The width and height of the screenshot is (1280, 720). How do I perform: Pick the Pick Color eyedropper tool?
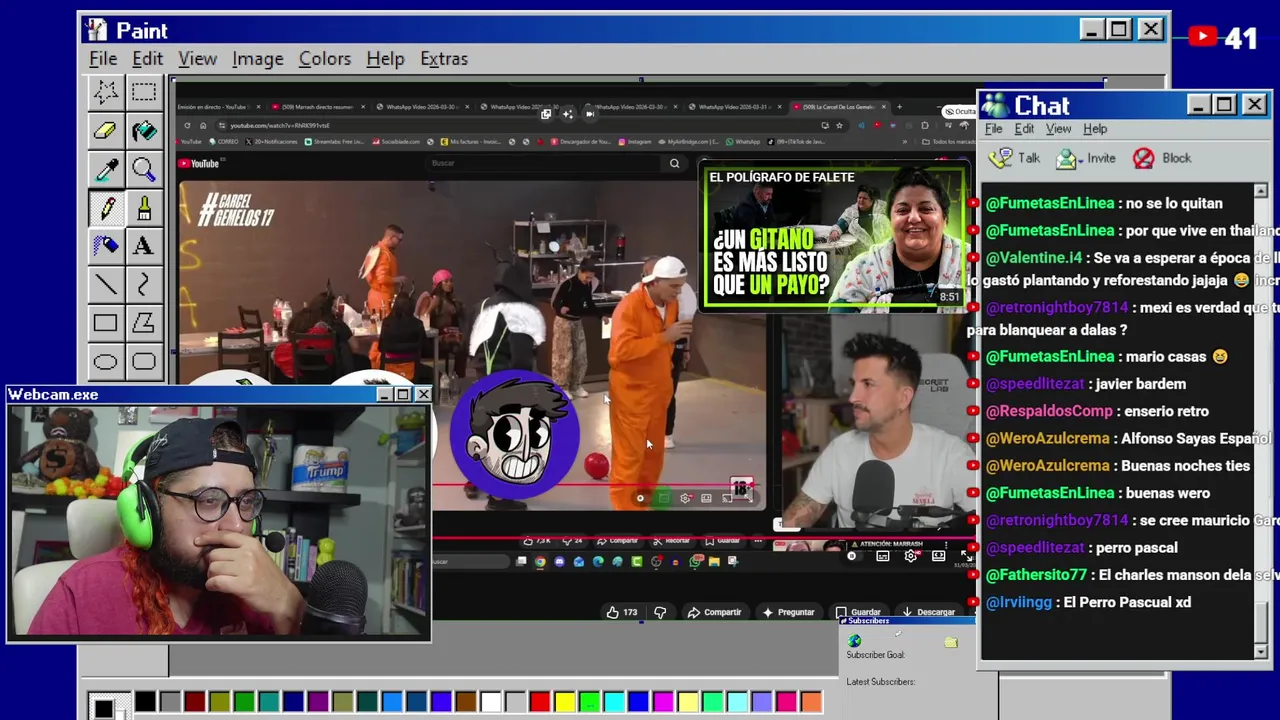coord(105,170)
